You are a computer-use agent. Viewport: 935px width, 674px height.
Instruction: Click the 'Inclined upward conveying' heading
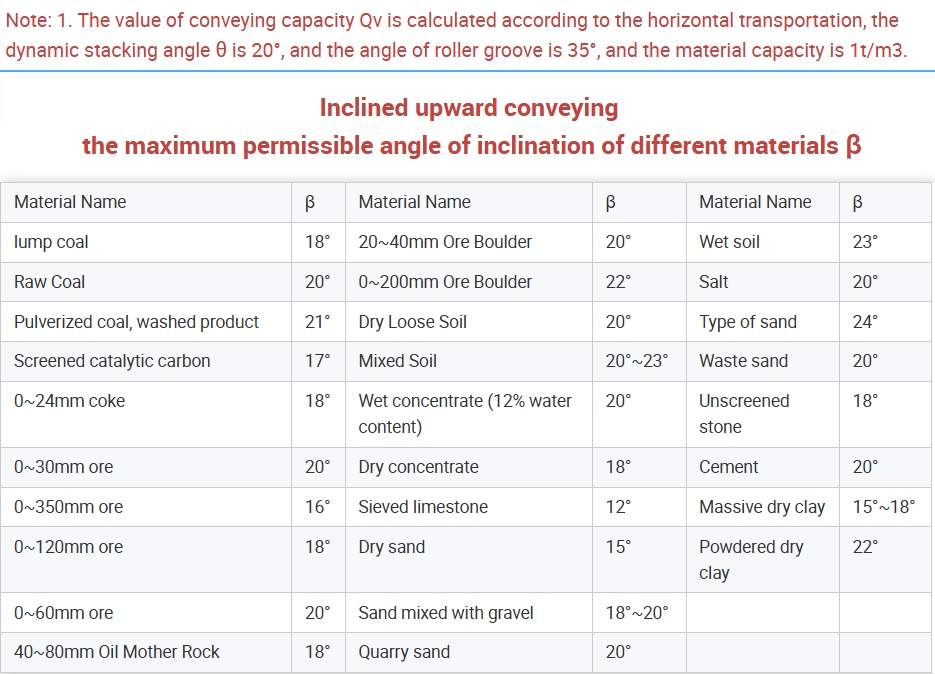click(x=469, y=108)
